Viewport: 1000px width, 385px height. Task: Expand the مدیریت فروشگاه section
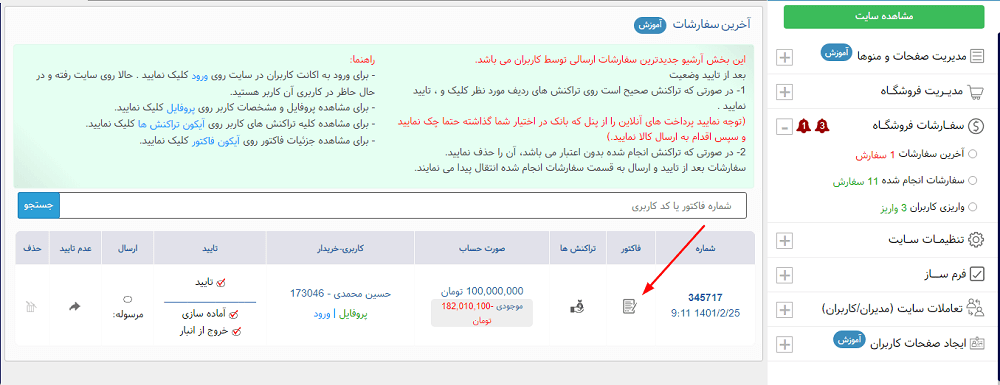point(784,92)
